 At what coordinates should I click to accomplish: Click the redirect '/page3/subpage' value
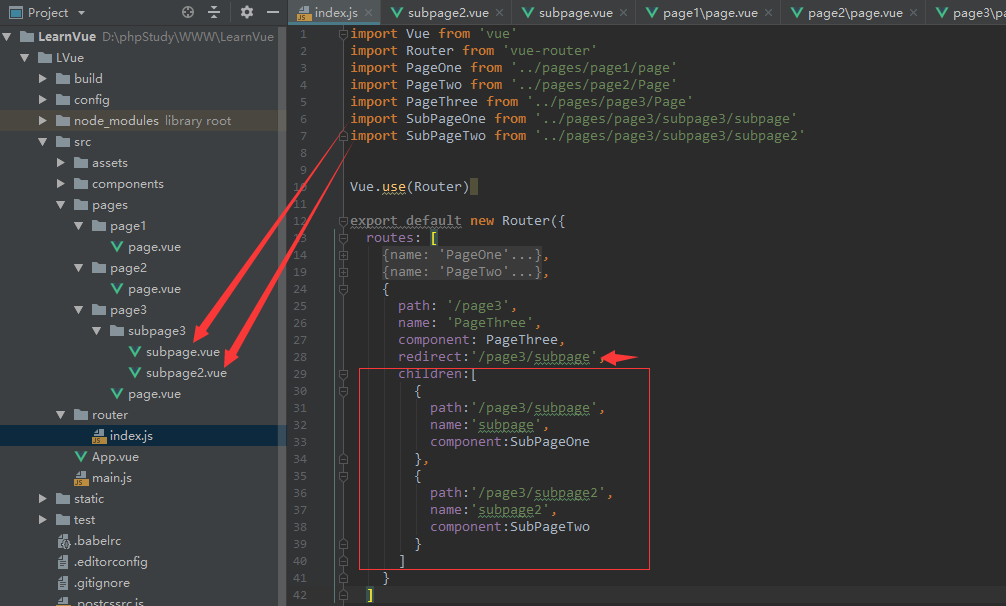pos(534,357)
